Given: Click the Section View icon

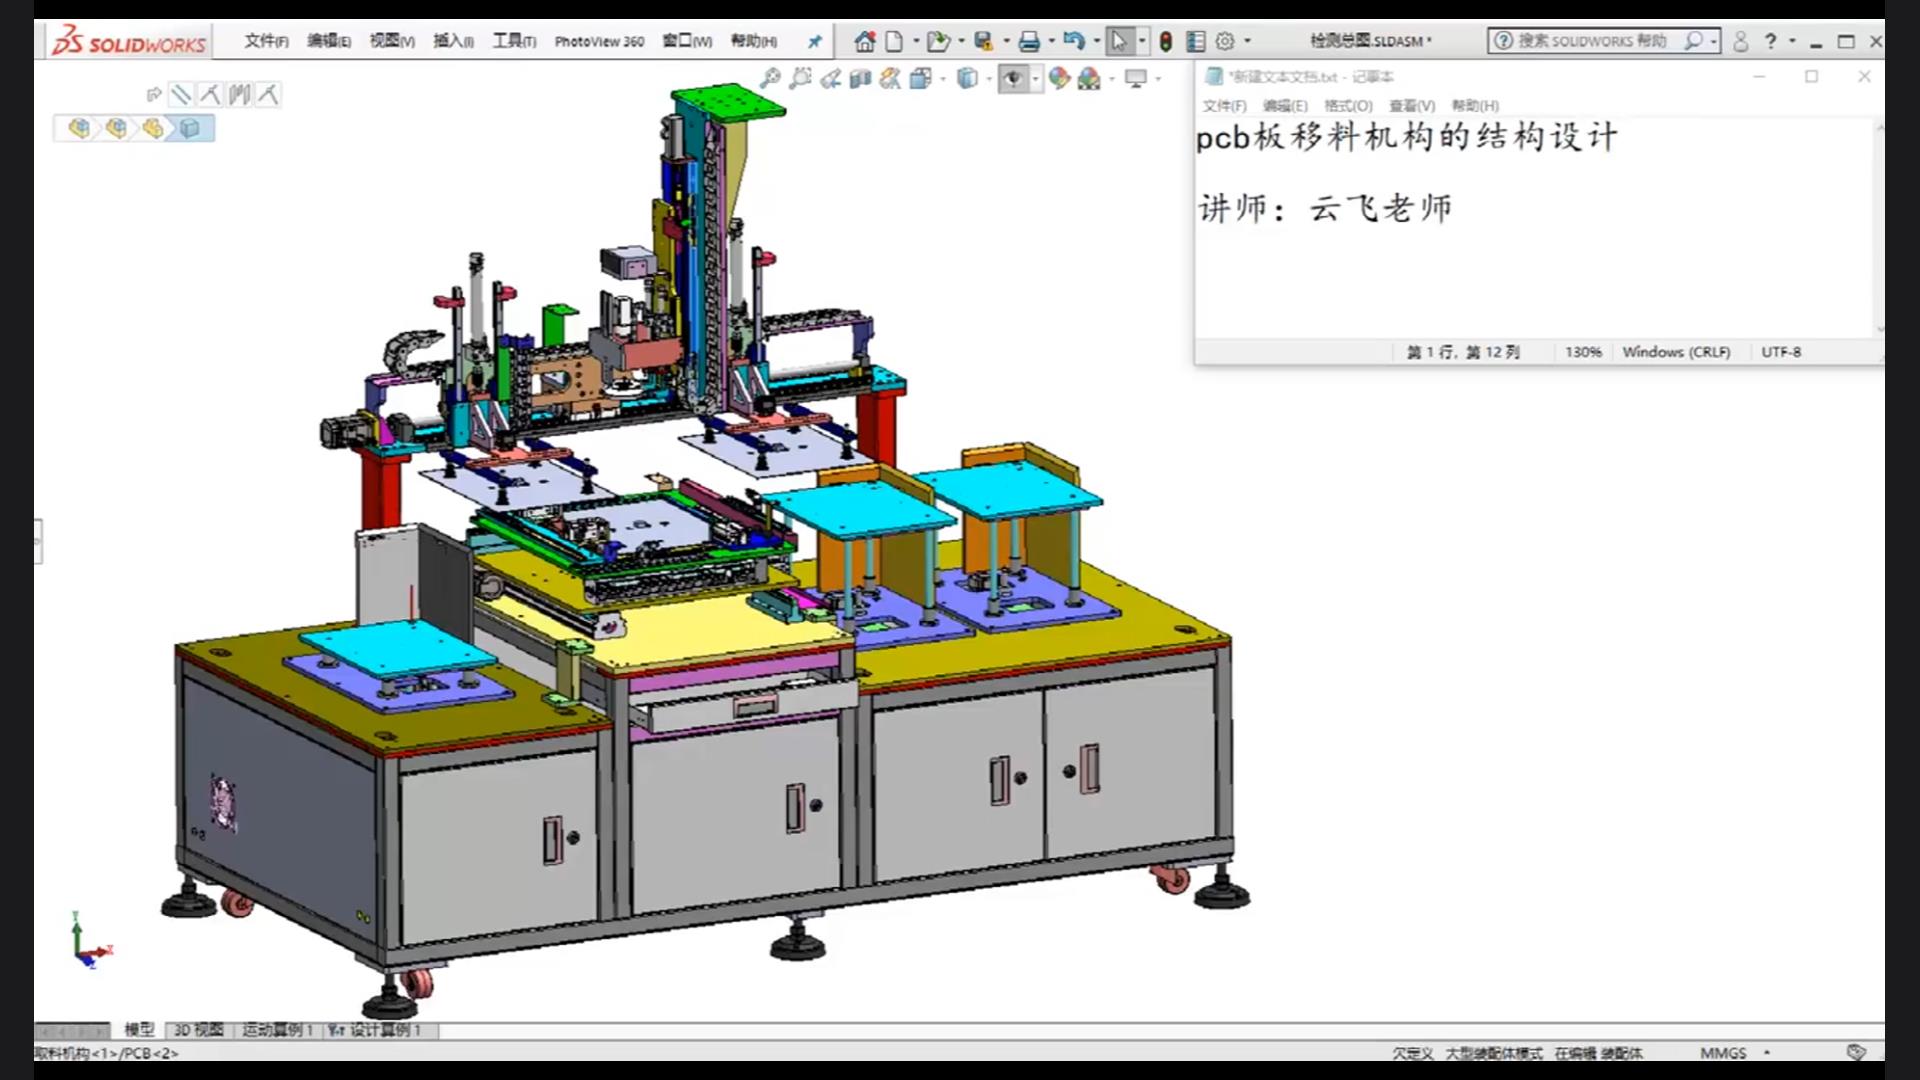Looking at the screenshot, I should coord(860,78).
